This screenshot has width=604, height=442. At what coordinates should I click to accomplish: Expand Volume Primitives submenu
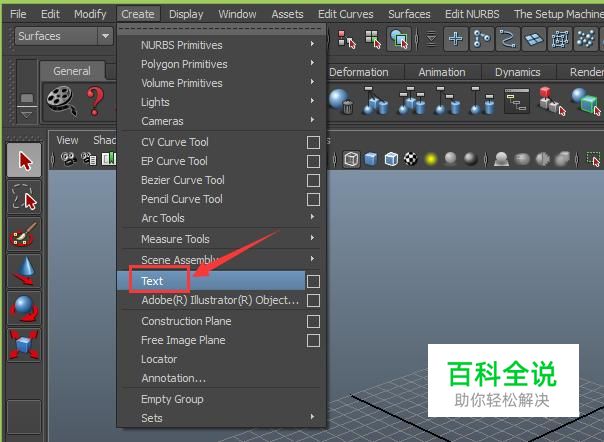(x=222, y=83)
